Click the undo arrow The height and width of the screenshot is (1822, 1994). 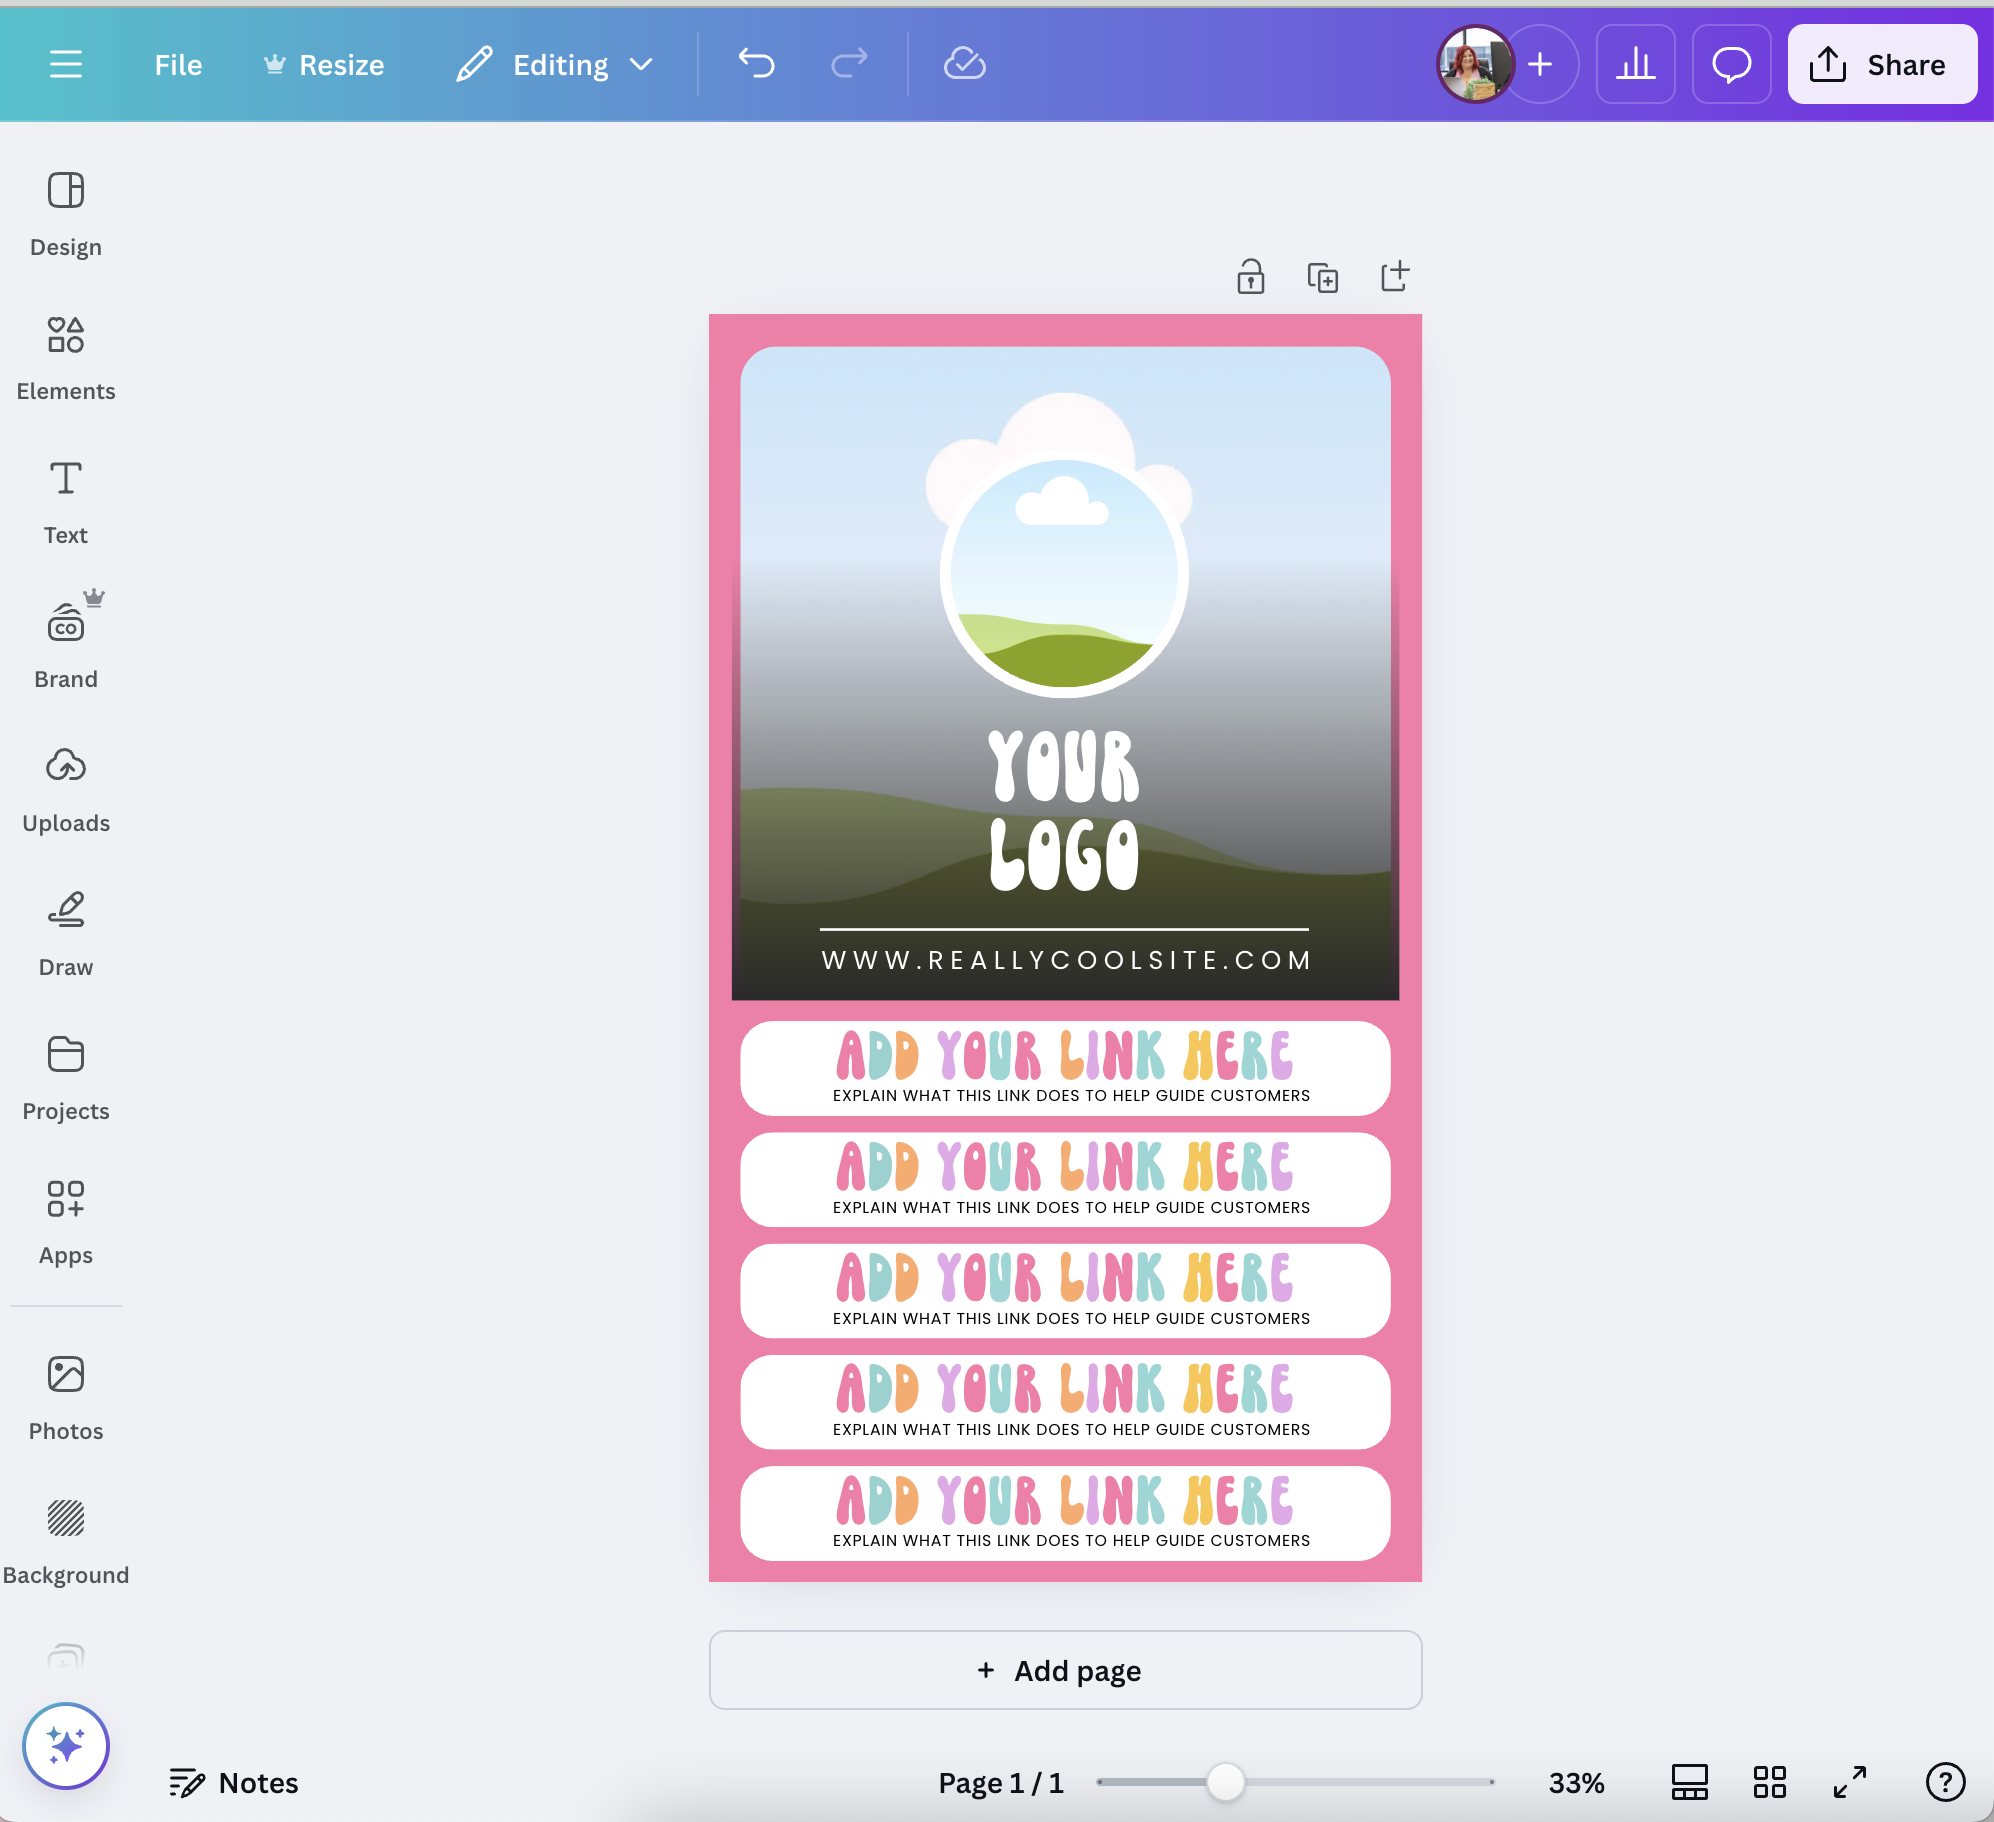(x=756, y=65)
